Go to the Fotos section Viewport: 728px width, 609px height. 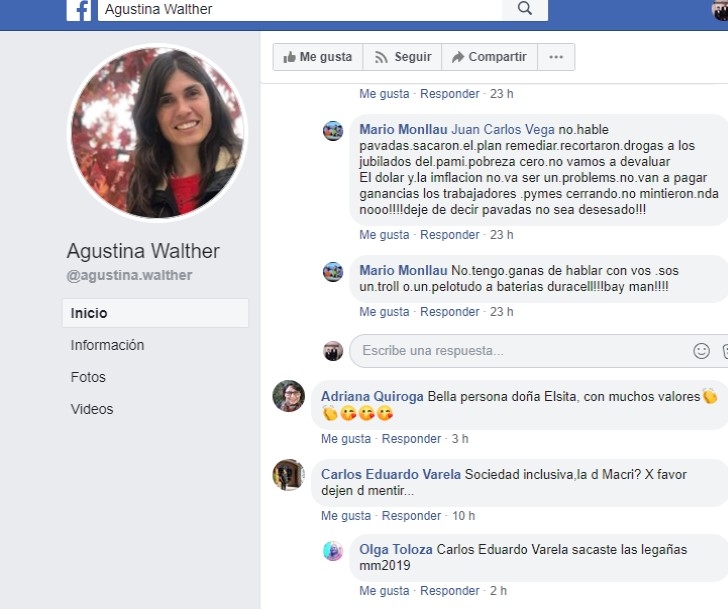click(x=88, y=377)
